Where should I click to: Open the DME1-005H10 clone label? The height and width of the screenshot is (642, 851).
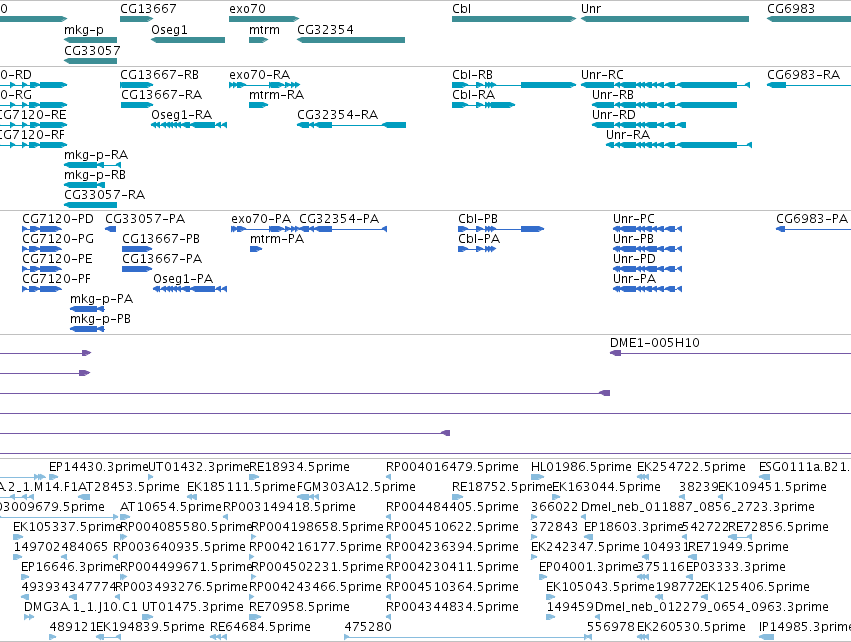[x=655, y=343]
